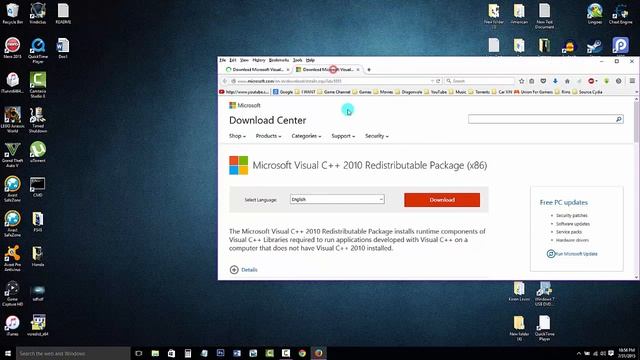Image resolution: width=640 pixels, height=360 pixels.
Task: Open the Pocket icon in Firefox toolbar
Action: pyautogui.click(x=543, y=81)
